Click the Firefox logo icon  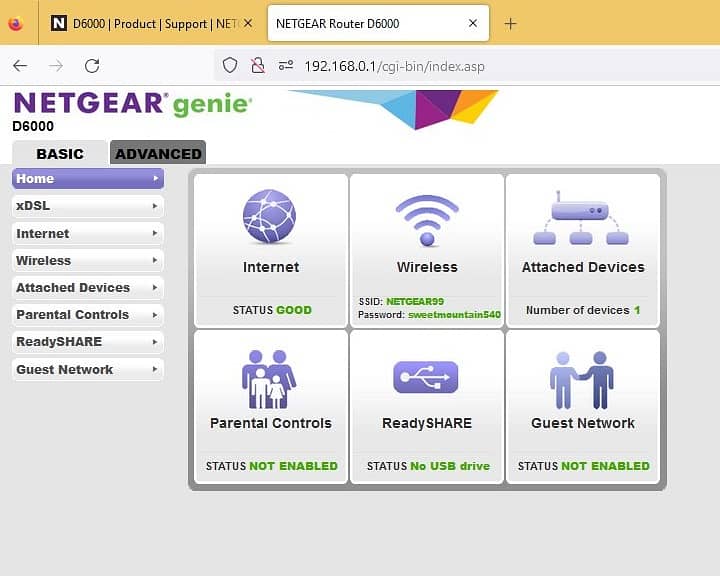16,23
